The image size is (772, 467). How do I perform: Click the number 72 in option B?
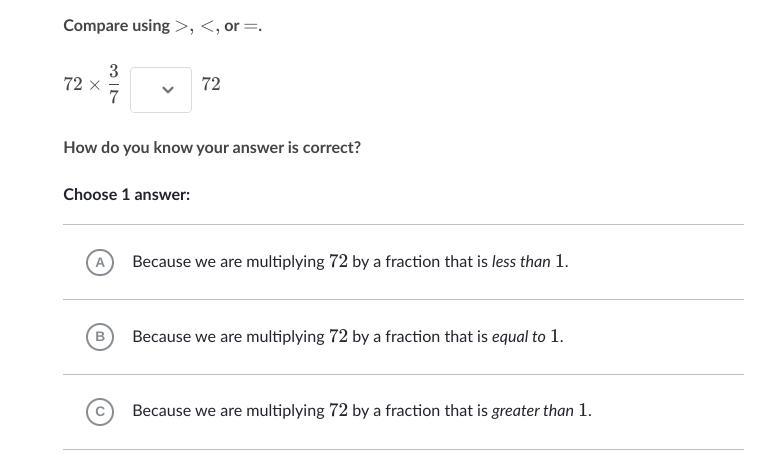(x=338, y=337)
